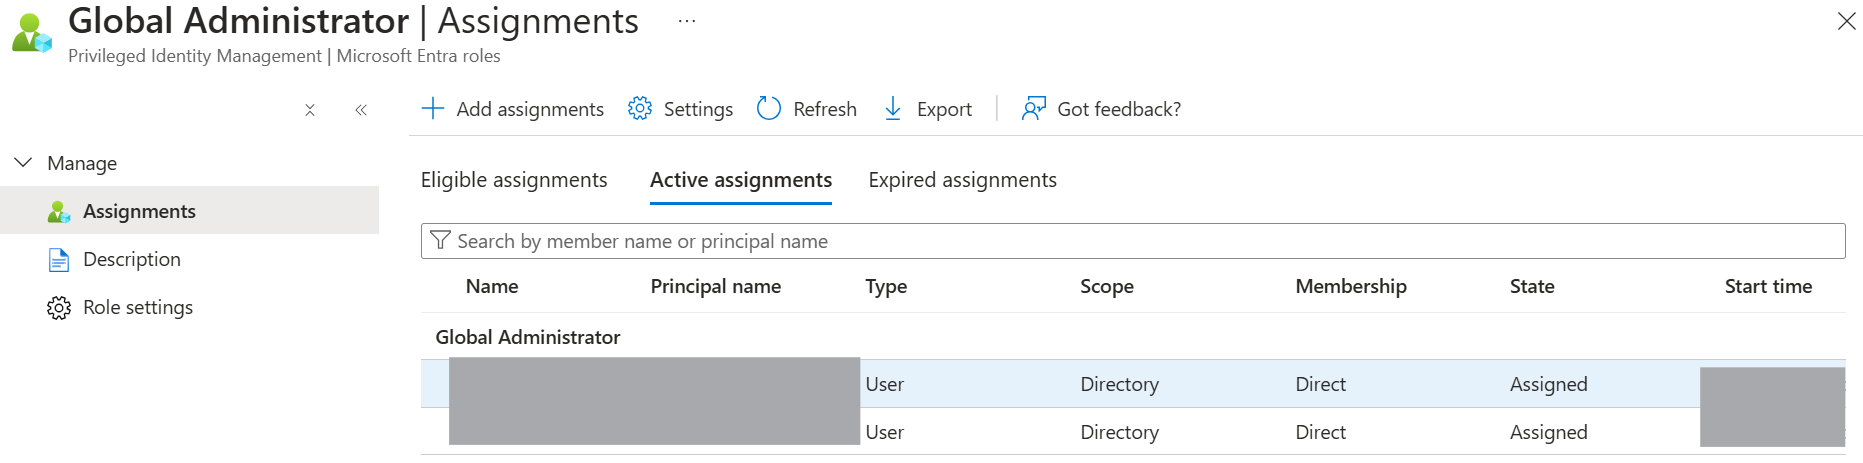Click the Refresh circular arrow icon
The height and width of the screenshot is (463, 1863).
769,108
